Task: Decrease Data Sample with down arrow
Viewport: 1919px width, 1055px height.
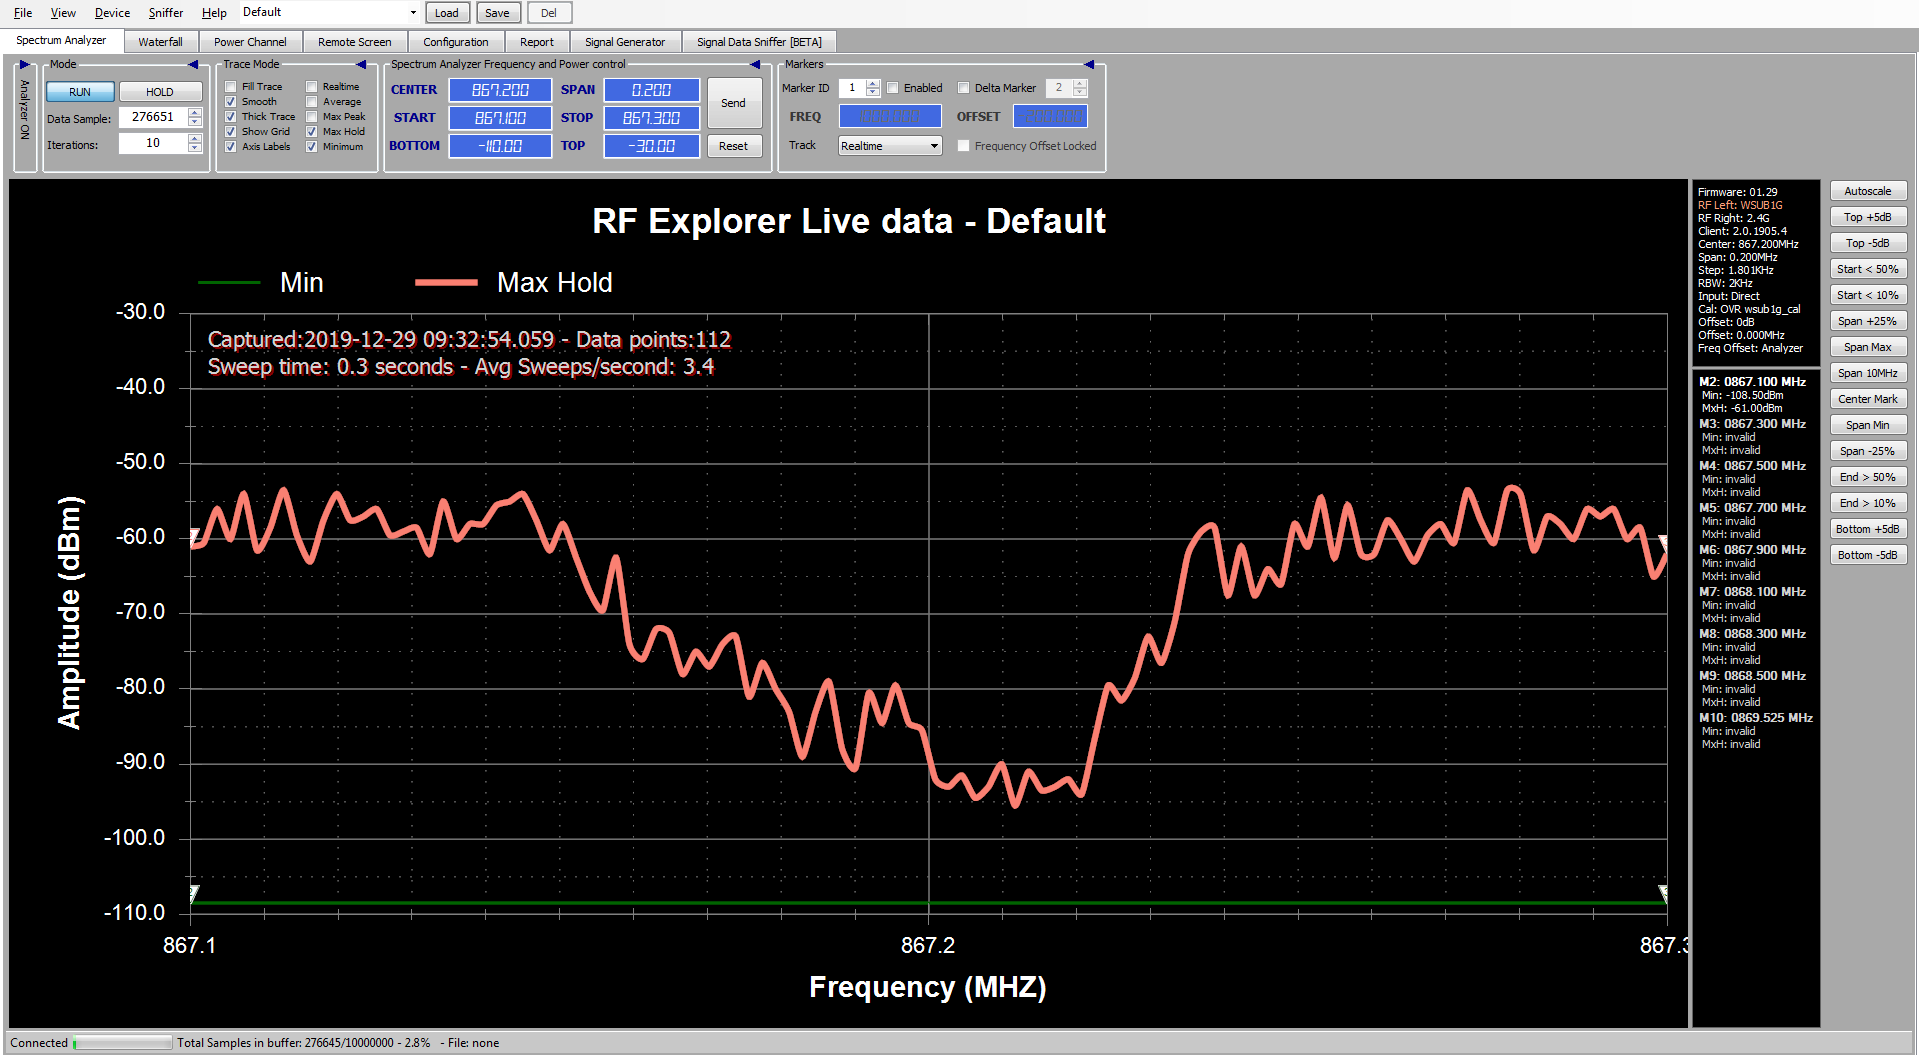Action: 195,122
